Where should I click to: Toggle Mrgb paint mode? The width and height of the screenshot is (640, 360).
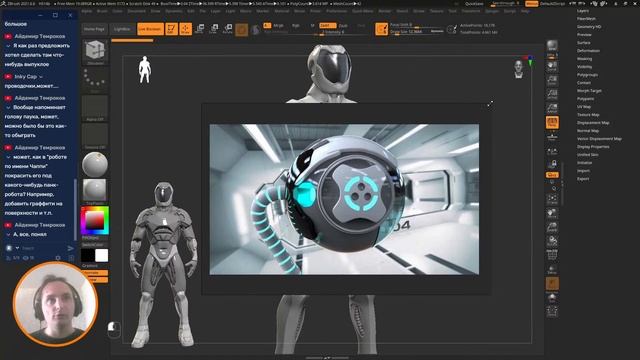click(x=278, y=25)
